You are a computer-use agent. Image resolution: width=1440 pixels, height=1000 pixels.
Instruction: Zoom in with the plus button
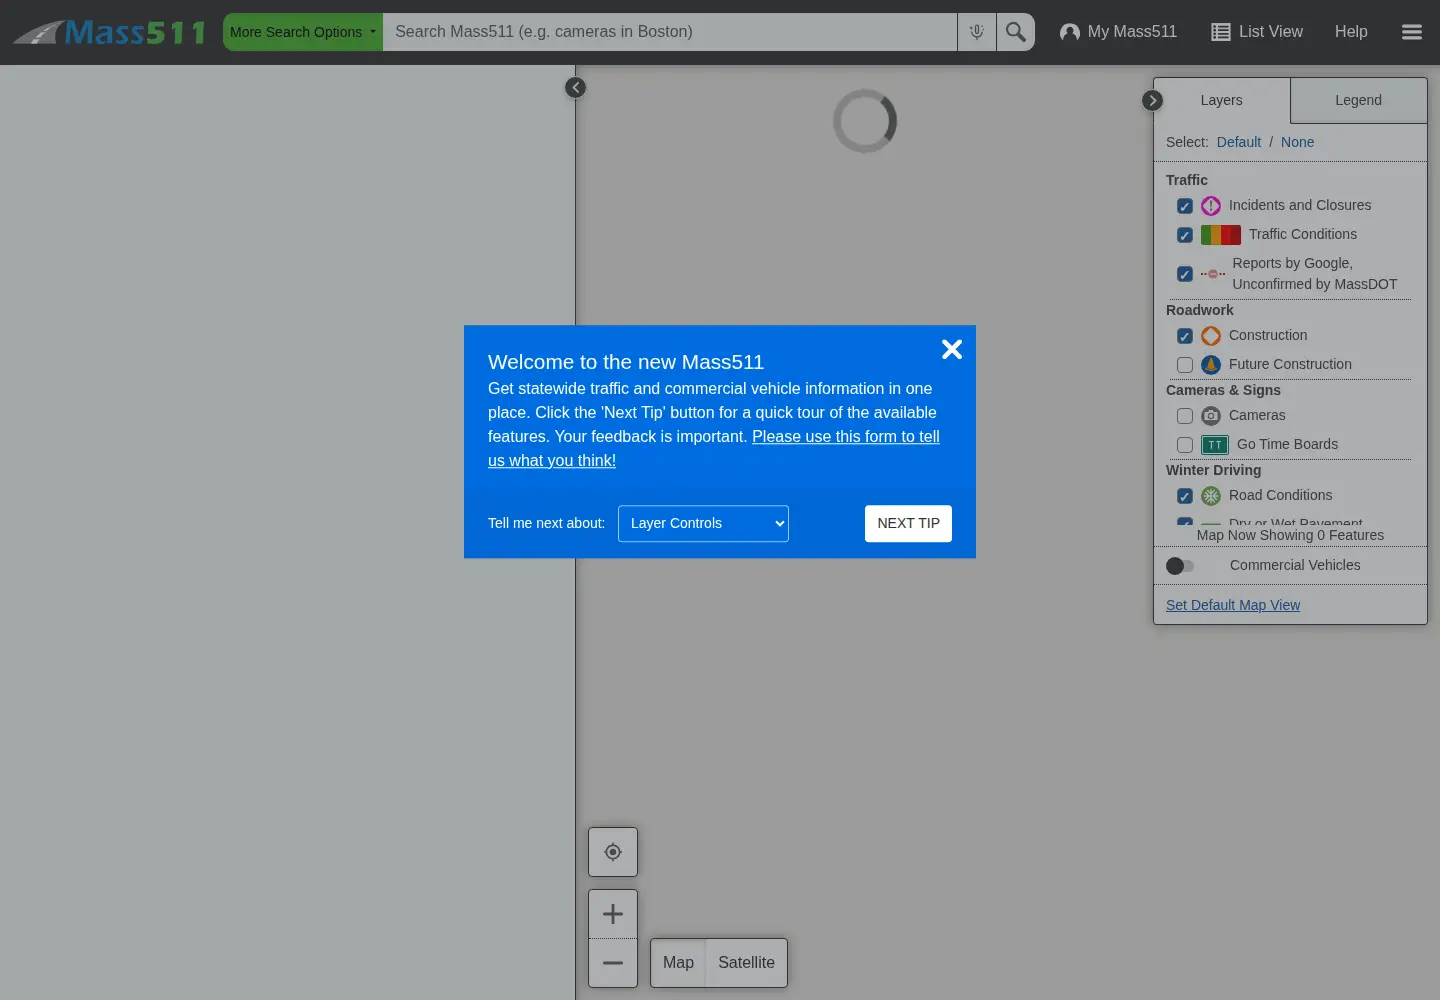[613, 914]
